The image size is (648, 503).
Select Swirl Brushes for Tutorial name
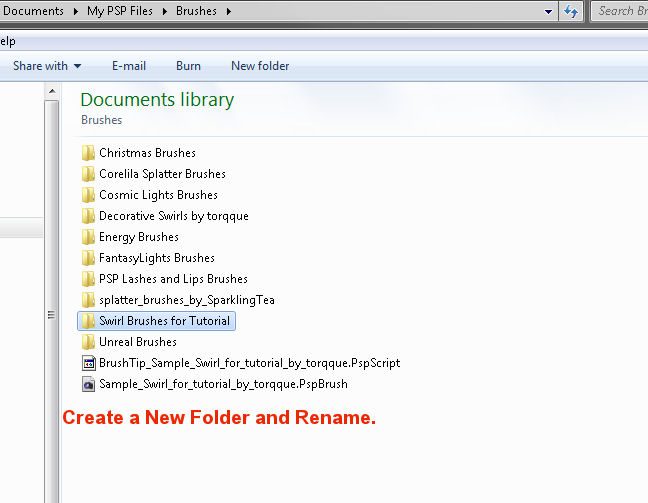click(164, 321)
